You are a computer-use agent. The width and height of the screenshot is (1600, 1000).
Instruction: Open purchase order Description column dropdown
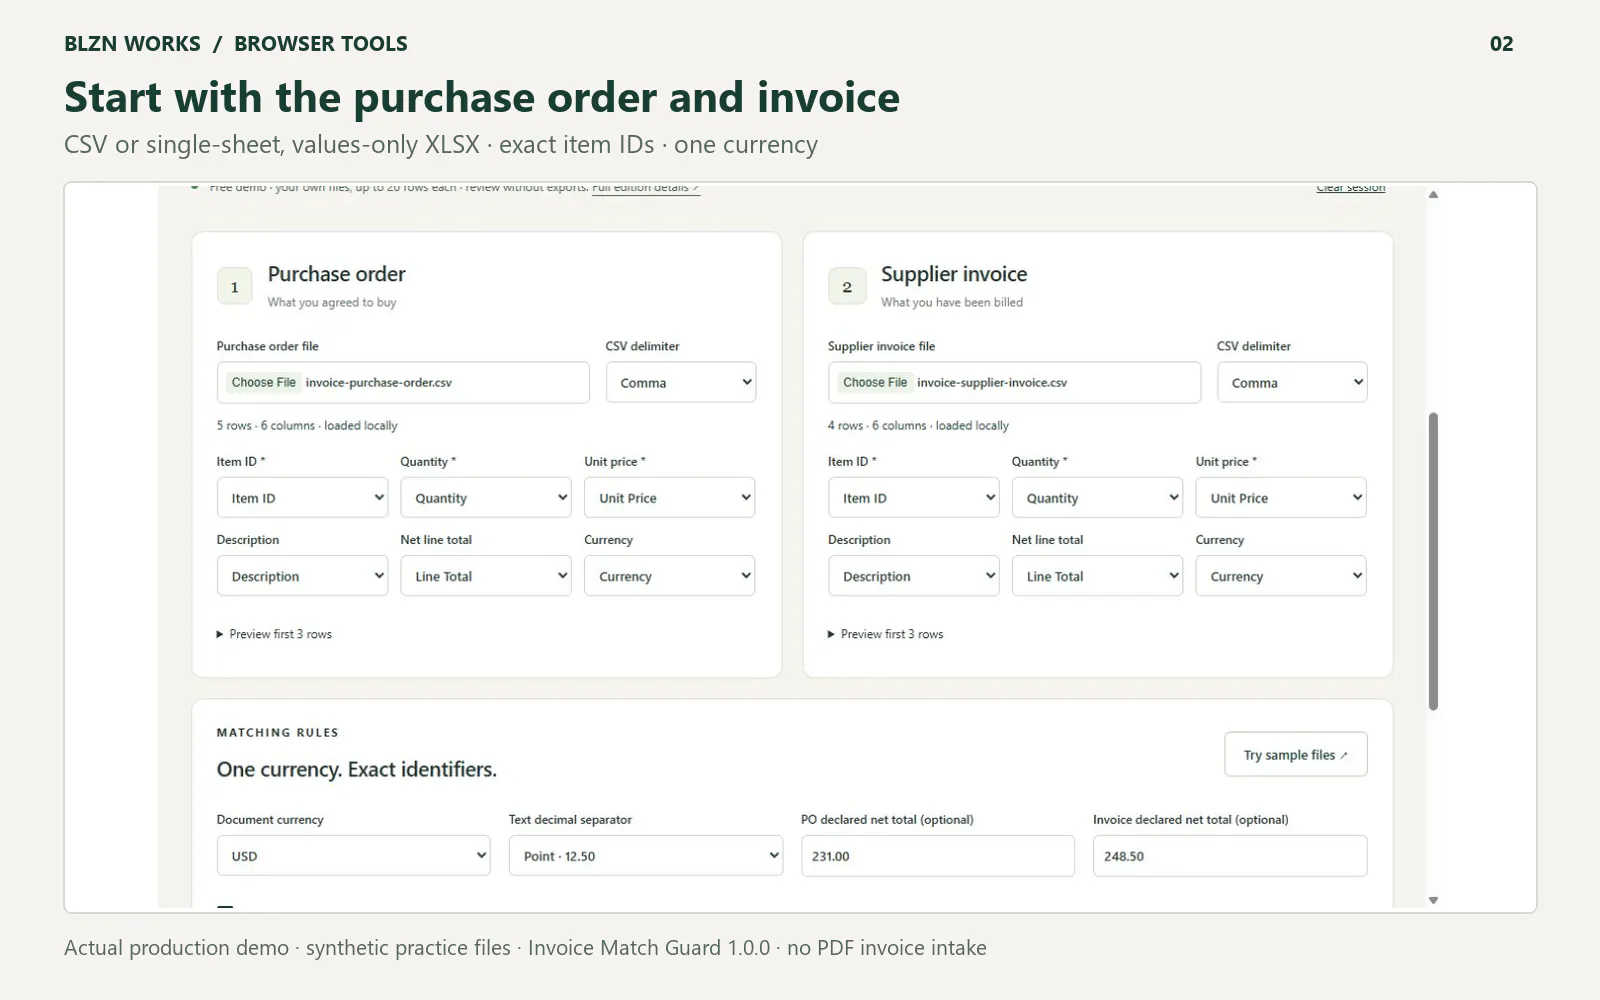point(302,576)
